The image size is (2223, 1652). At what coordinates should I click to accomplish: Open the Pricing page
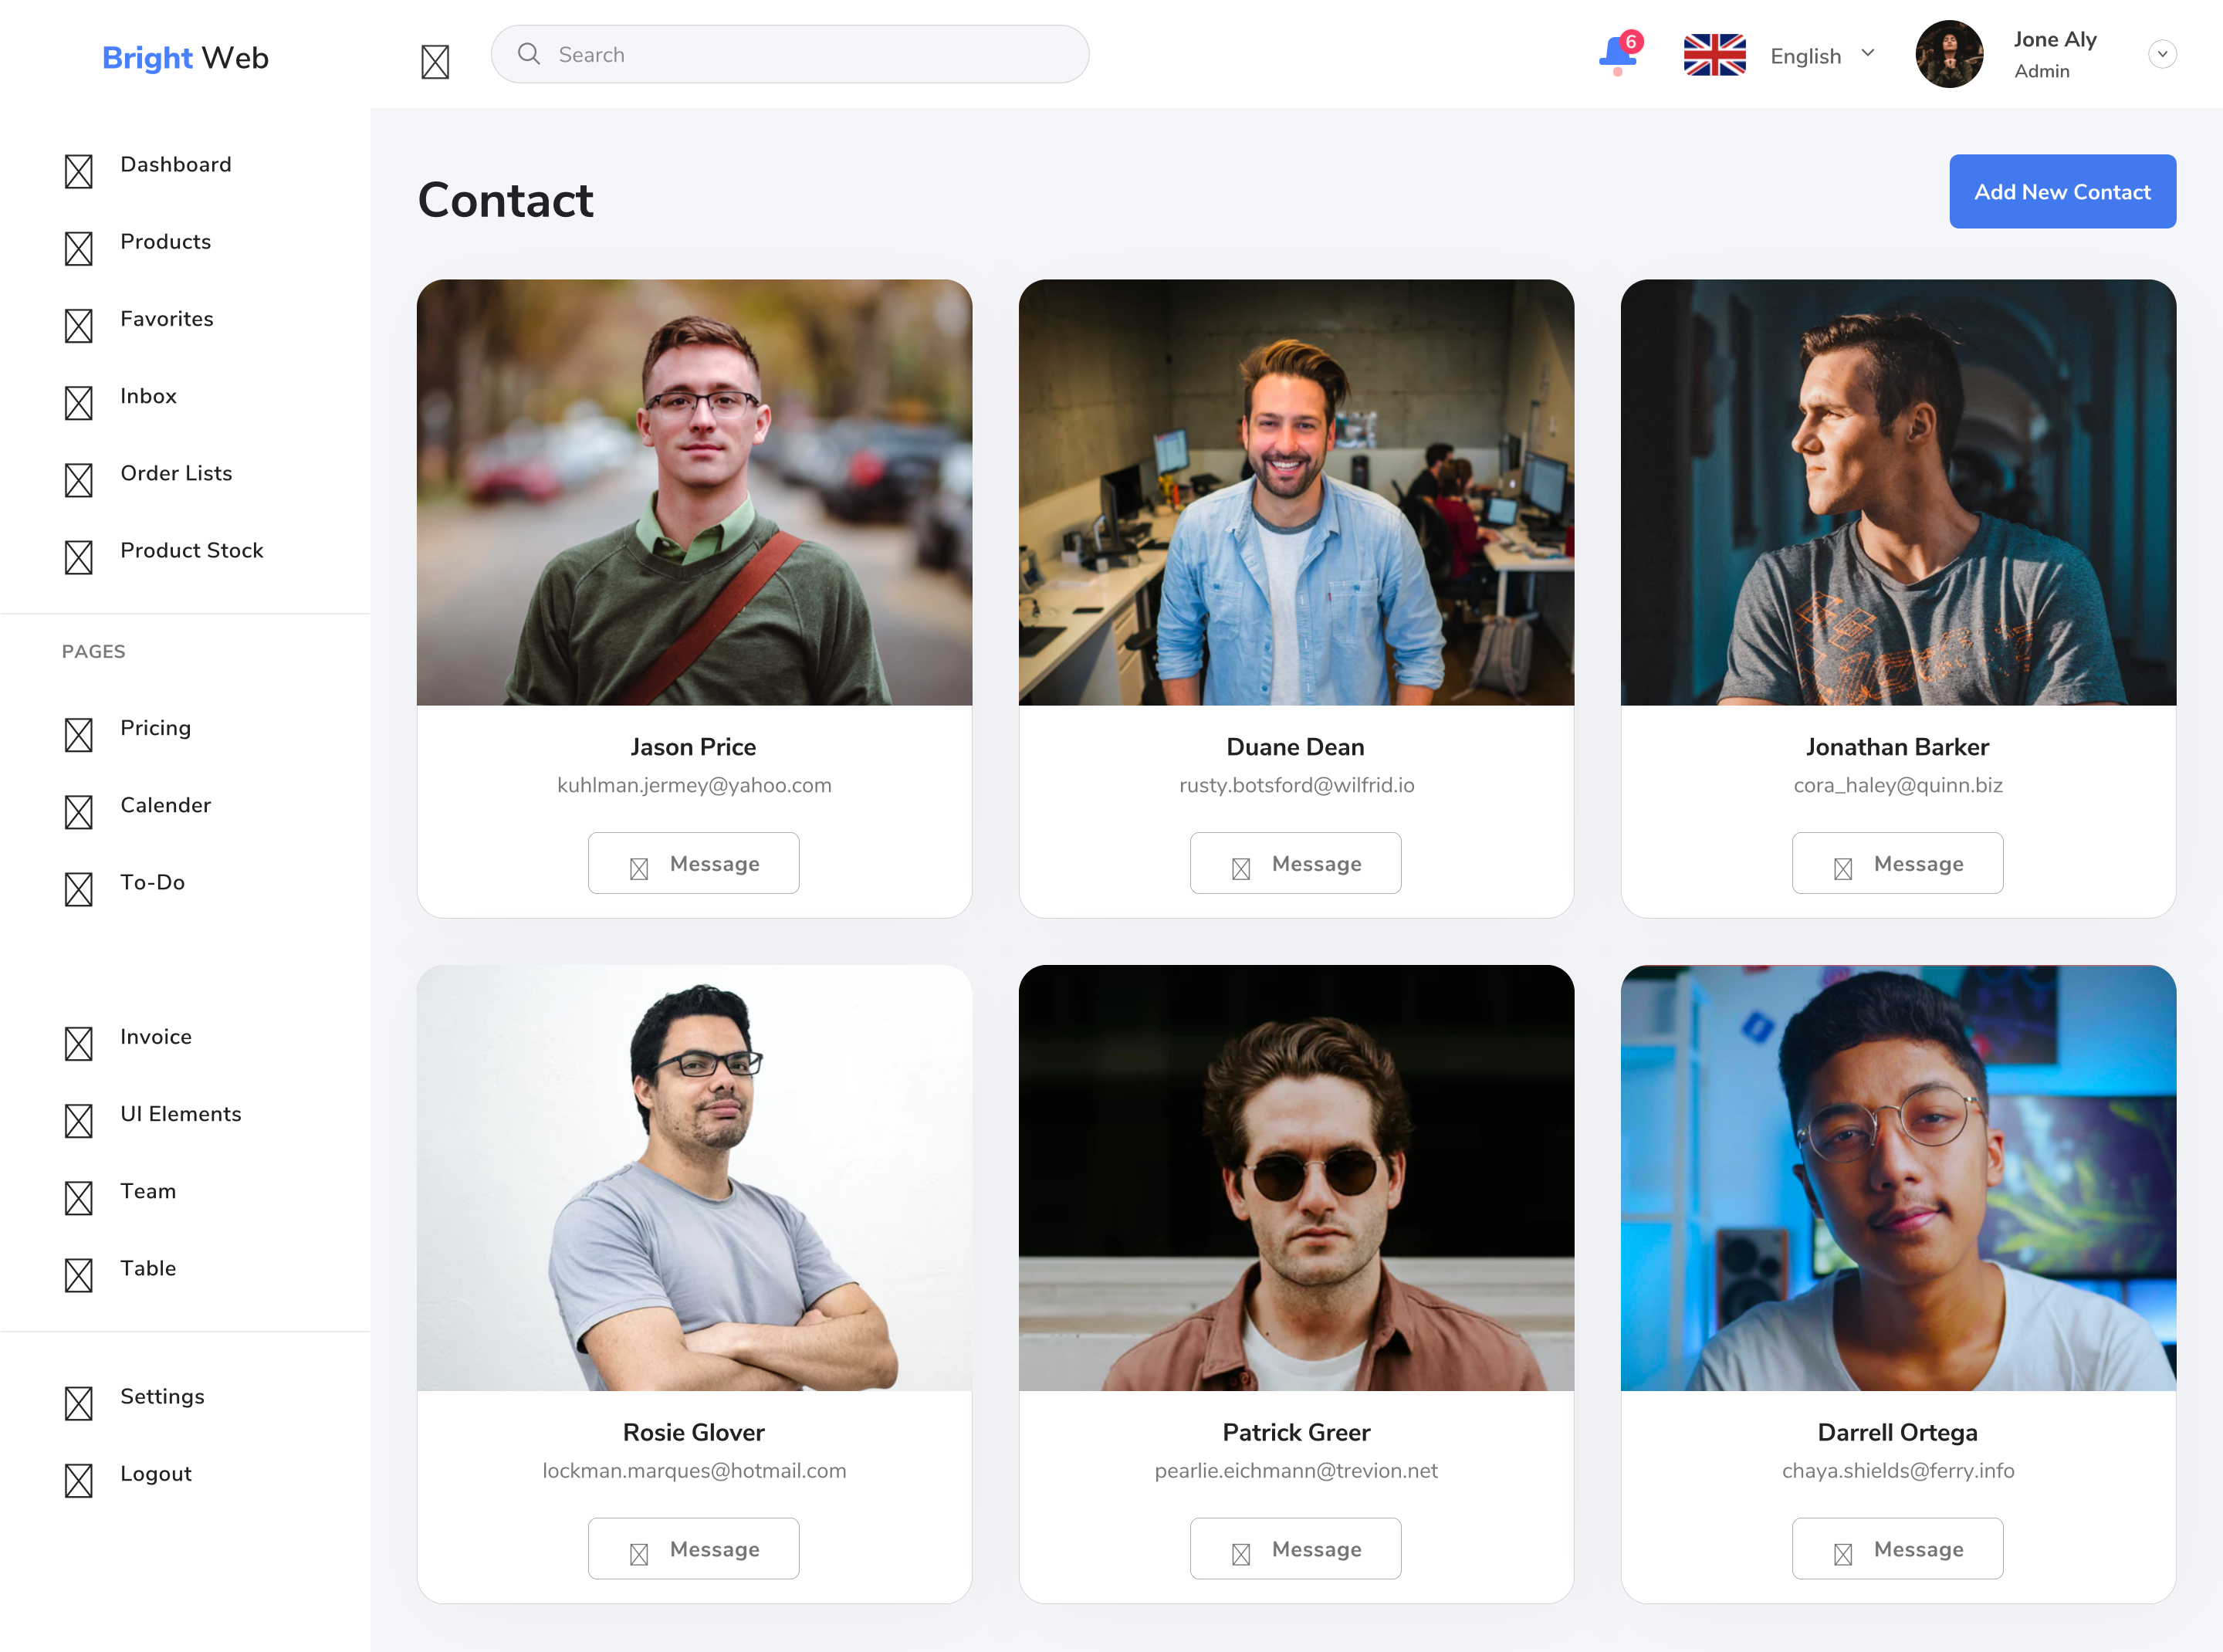click(154, 727)
